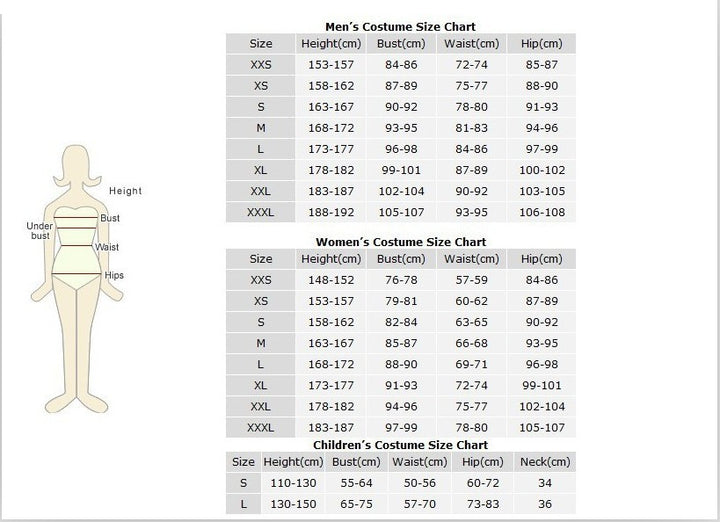The width and height of the screenshot is (720, 522).
Task: Click the 'Hips' label on the figure
Action: click(x=114, y=275)
